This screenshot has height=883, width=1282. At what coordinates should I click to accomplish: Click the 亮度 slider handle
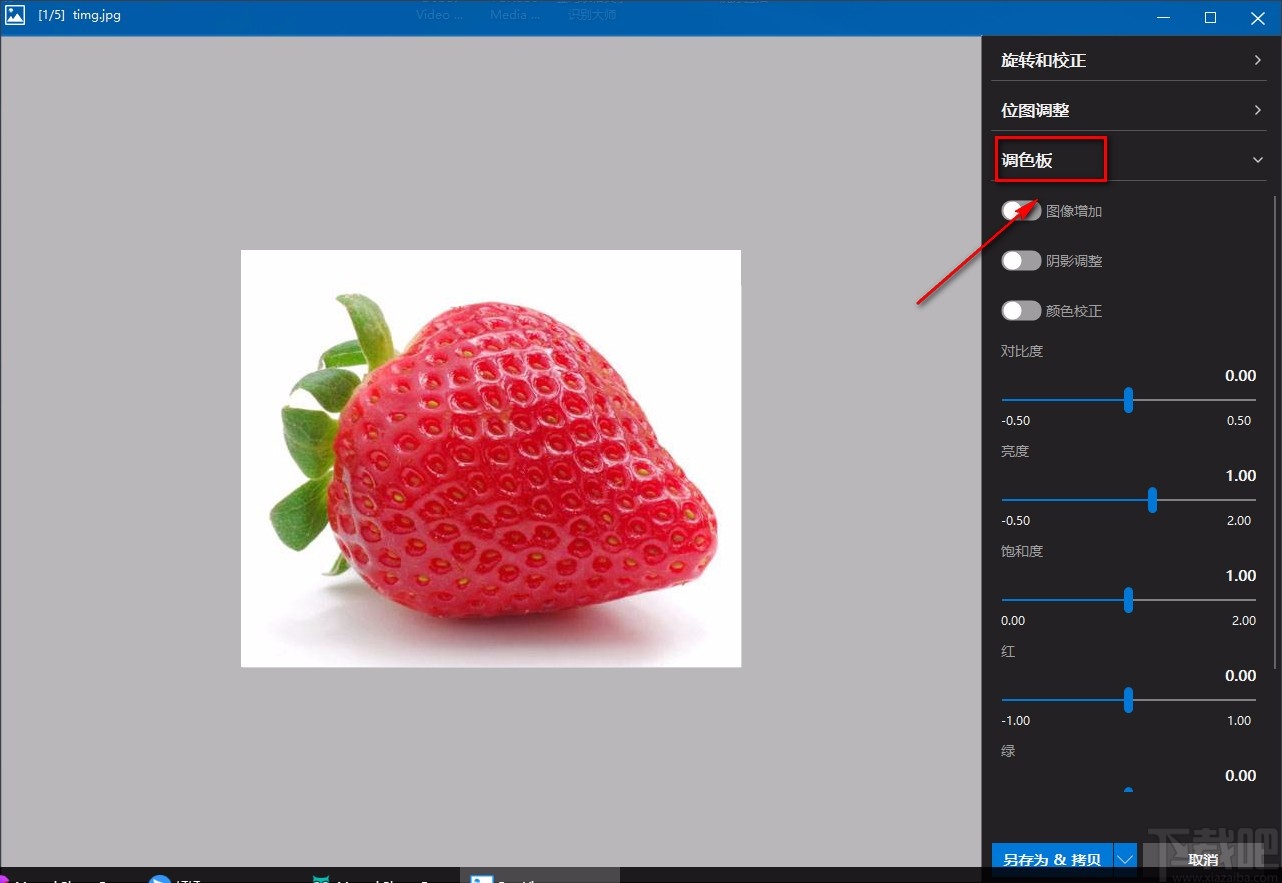pos(1152,500)
